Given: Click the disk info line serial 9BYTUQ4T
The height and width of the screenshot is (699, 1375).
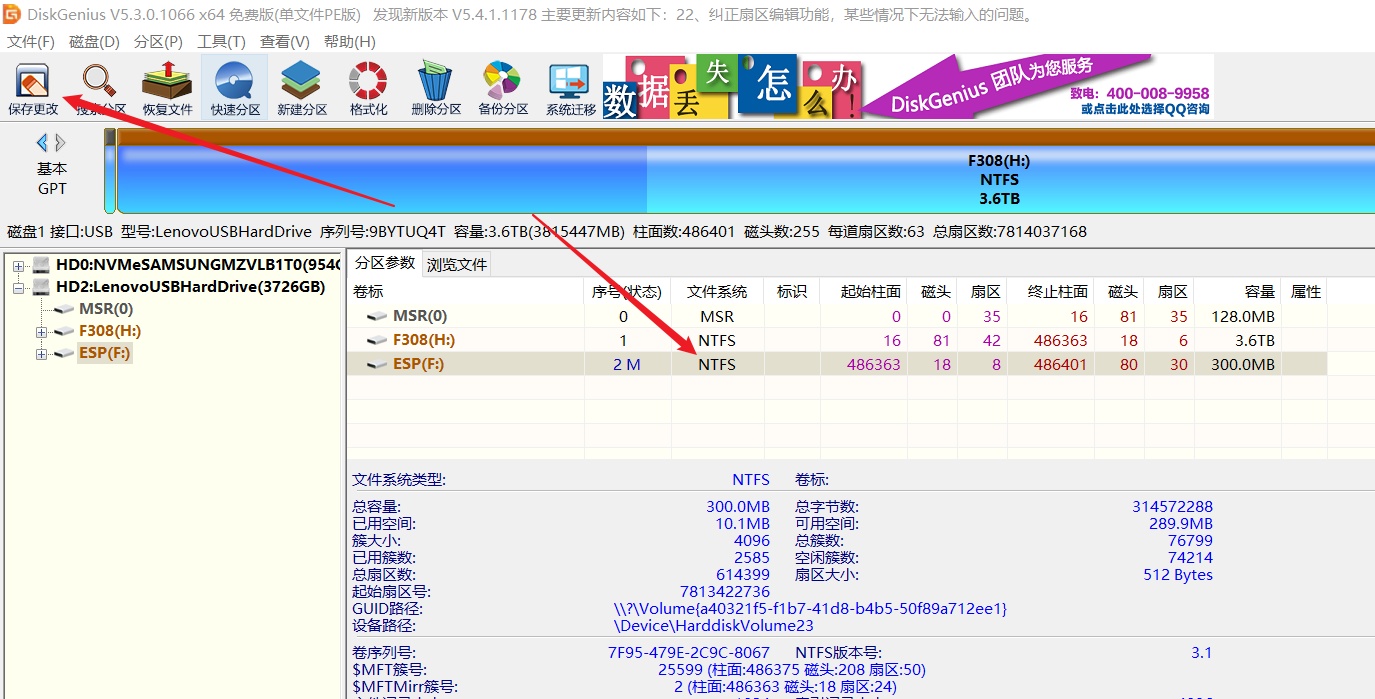Looking at the screenshot, I should pos(383,232).
